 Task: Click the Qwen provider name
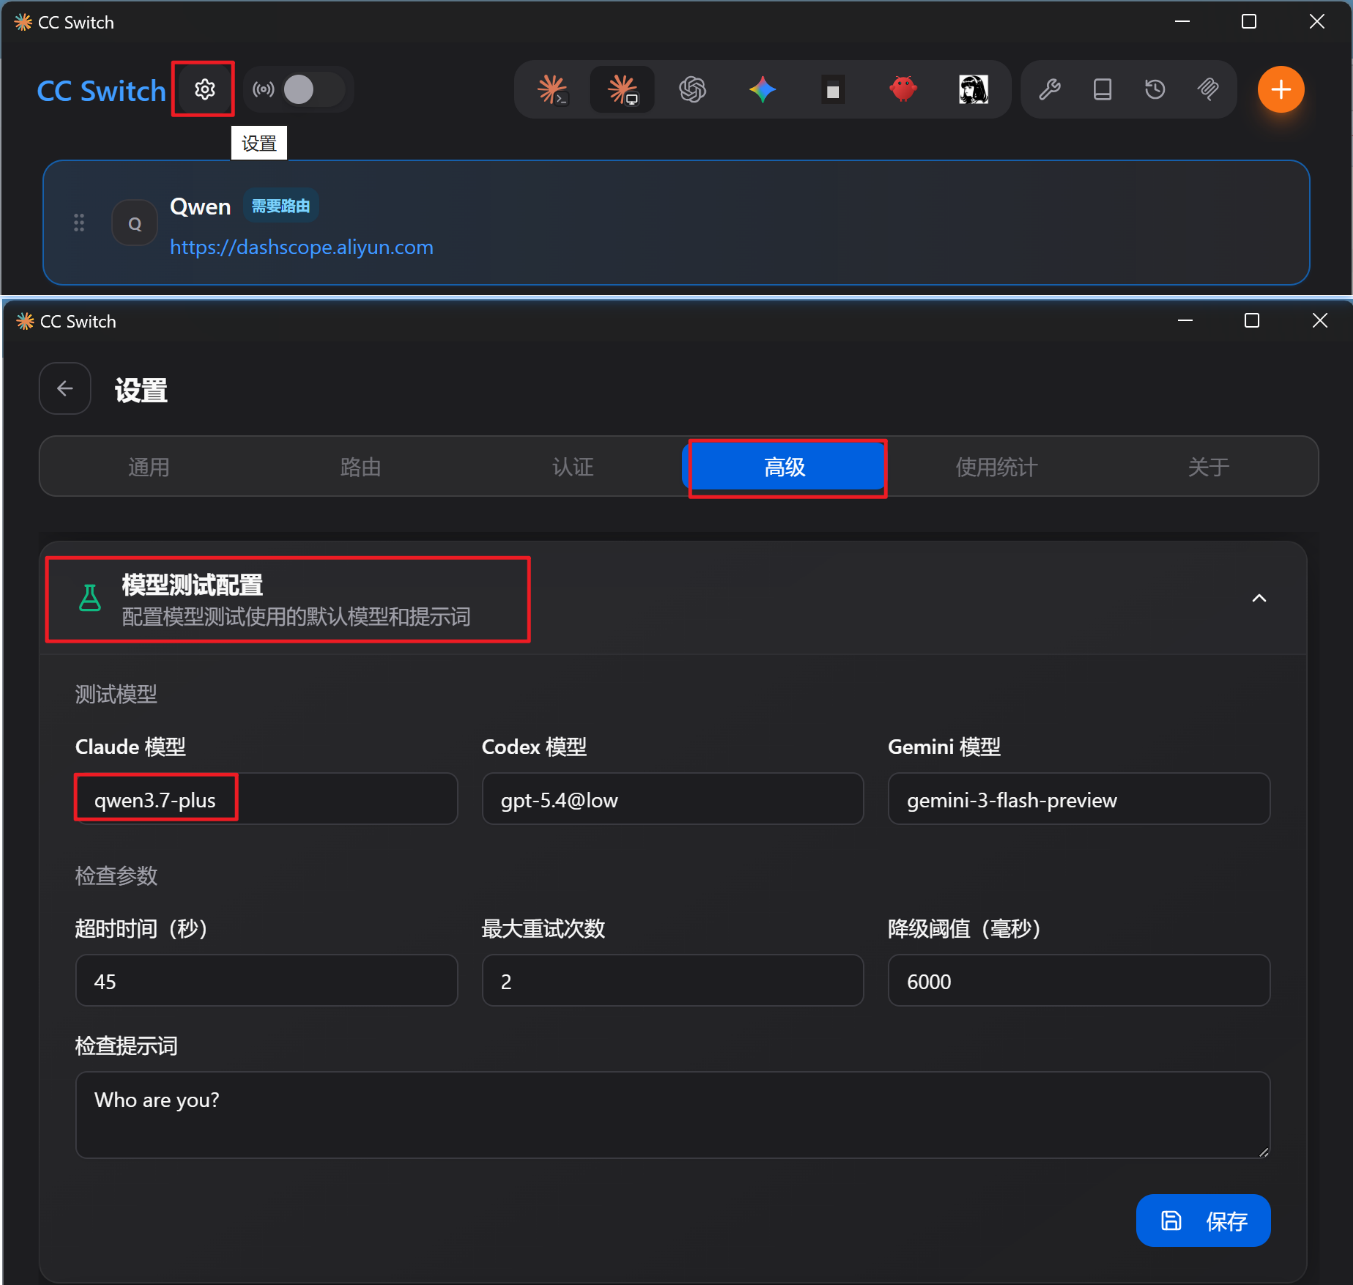(x=200, y=207)
